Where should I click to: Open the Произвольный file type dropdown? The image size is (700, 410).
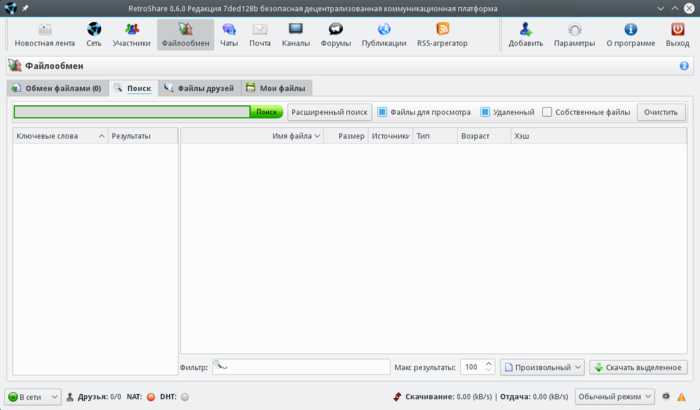[x=542, y=367]
